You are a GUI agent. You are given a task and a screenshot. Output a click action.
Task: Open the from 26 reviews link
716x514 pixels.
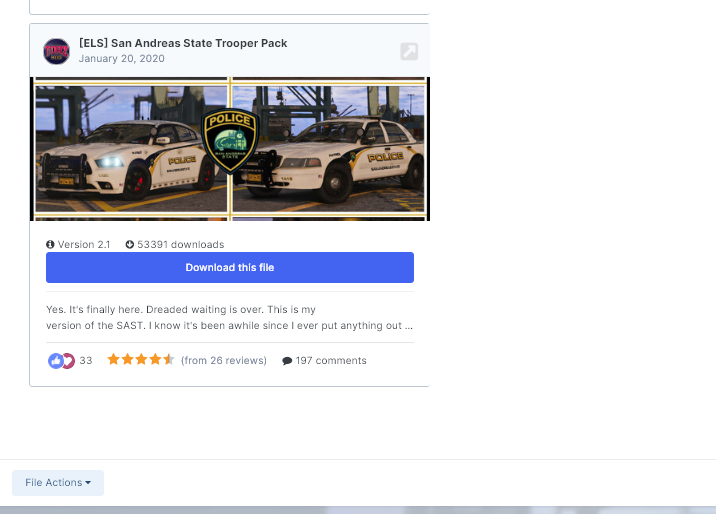[224, 361]
